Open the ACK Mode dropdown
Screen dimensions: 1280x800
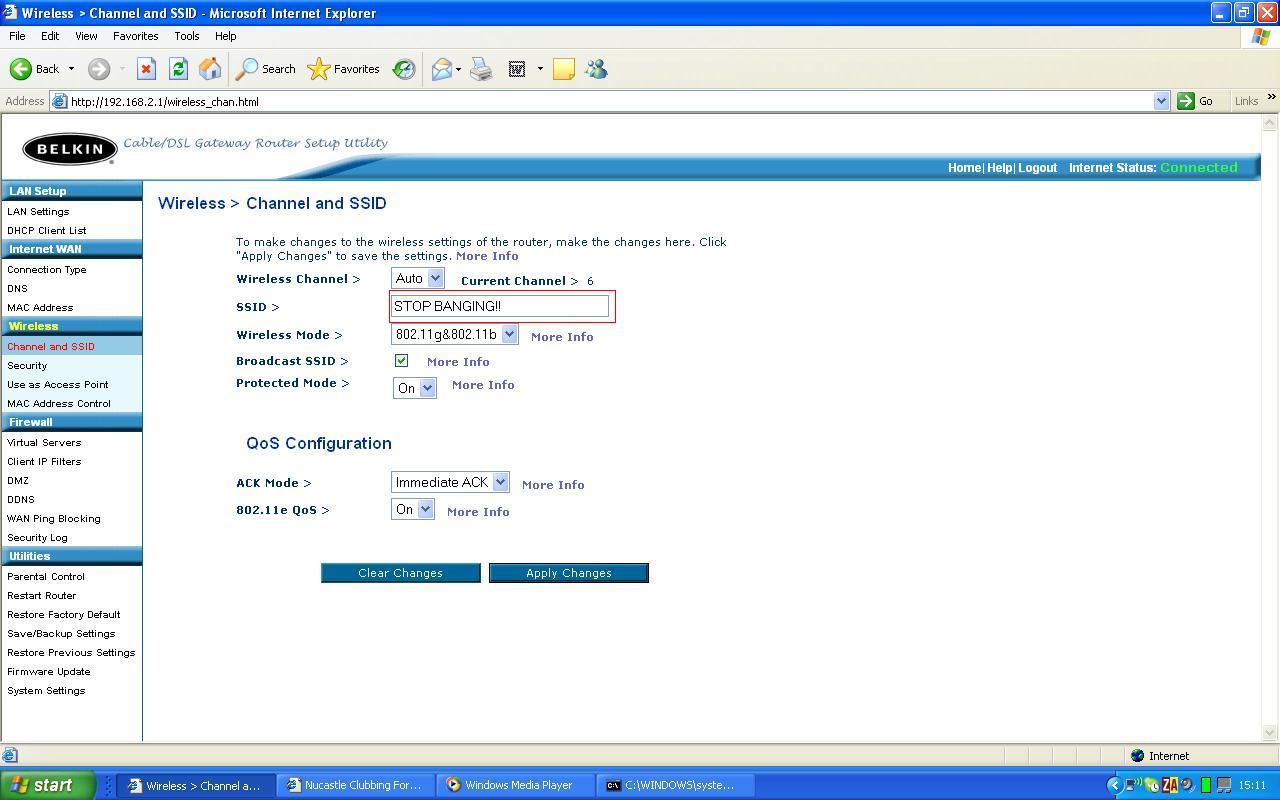pos(449,483)
